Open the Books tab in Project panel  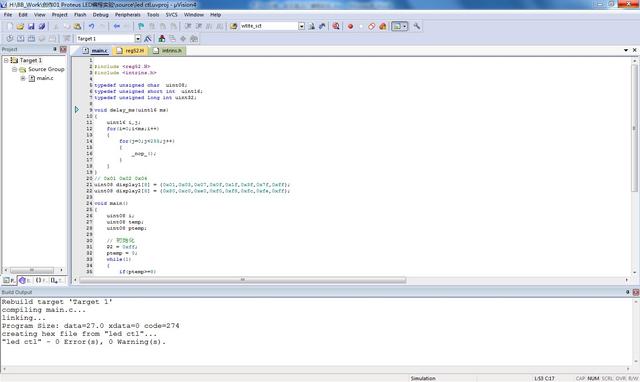click(25, 280)
